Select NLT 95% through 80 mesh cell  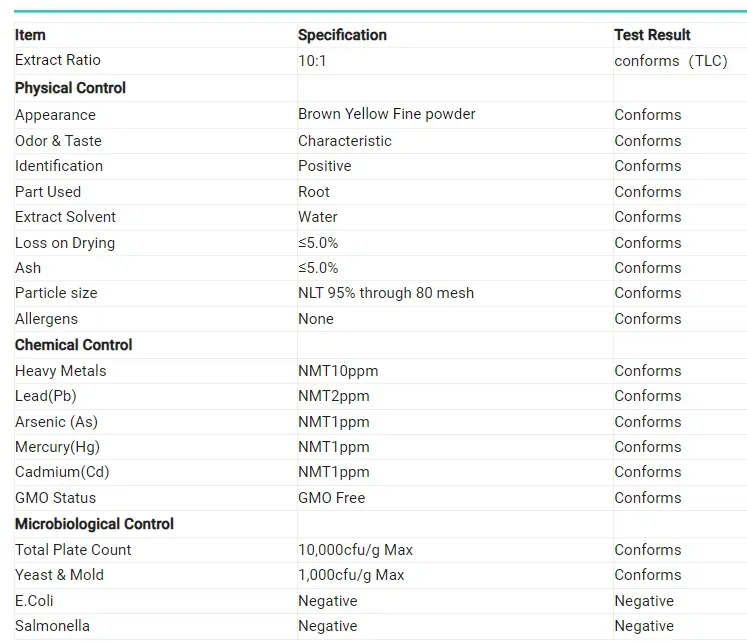(x=386, y=292)
